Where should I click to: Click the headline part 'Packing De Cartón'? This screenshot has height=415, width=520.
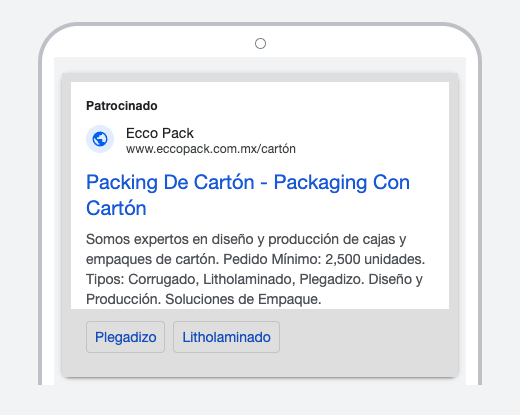(x=170, y=182)
